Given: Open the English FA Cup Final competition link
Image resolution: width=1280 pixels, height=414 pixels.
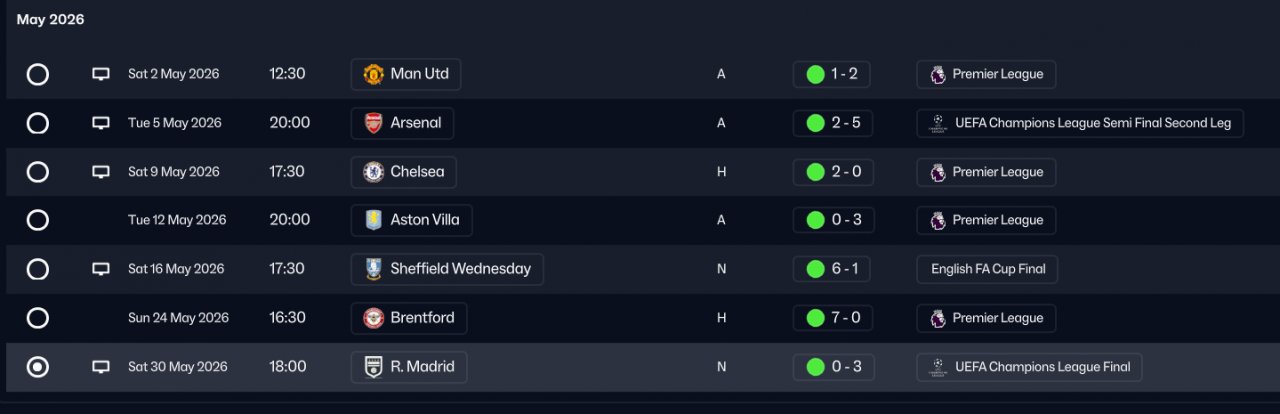Looking at the screenshot, I should pos(987,269).
